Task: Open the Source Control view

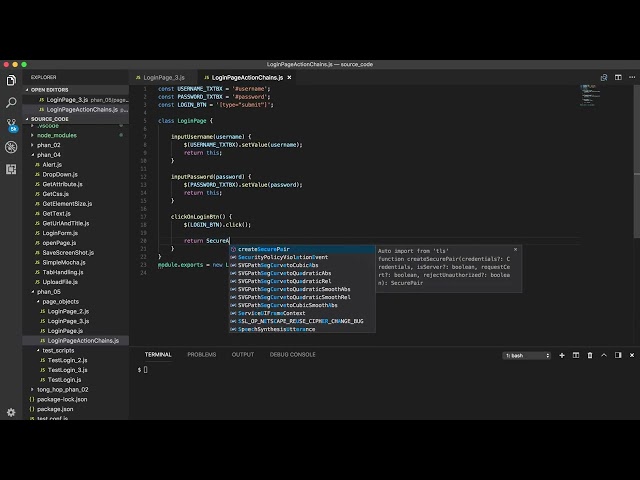Action: point(11,124)
